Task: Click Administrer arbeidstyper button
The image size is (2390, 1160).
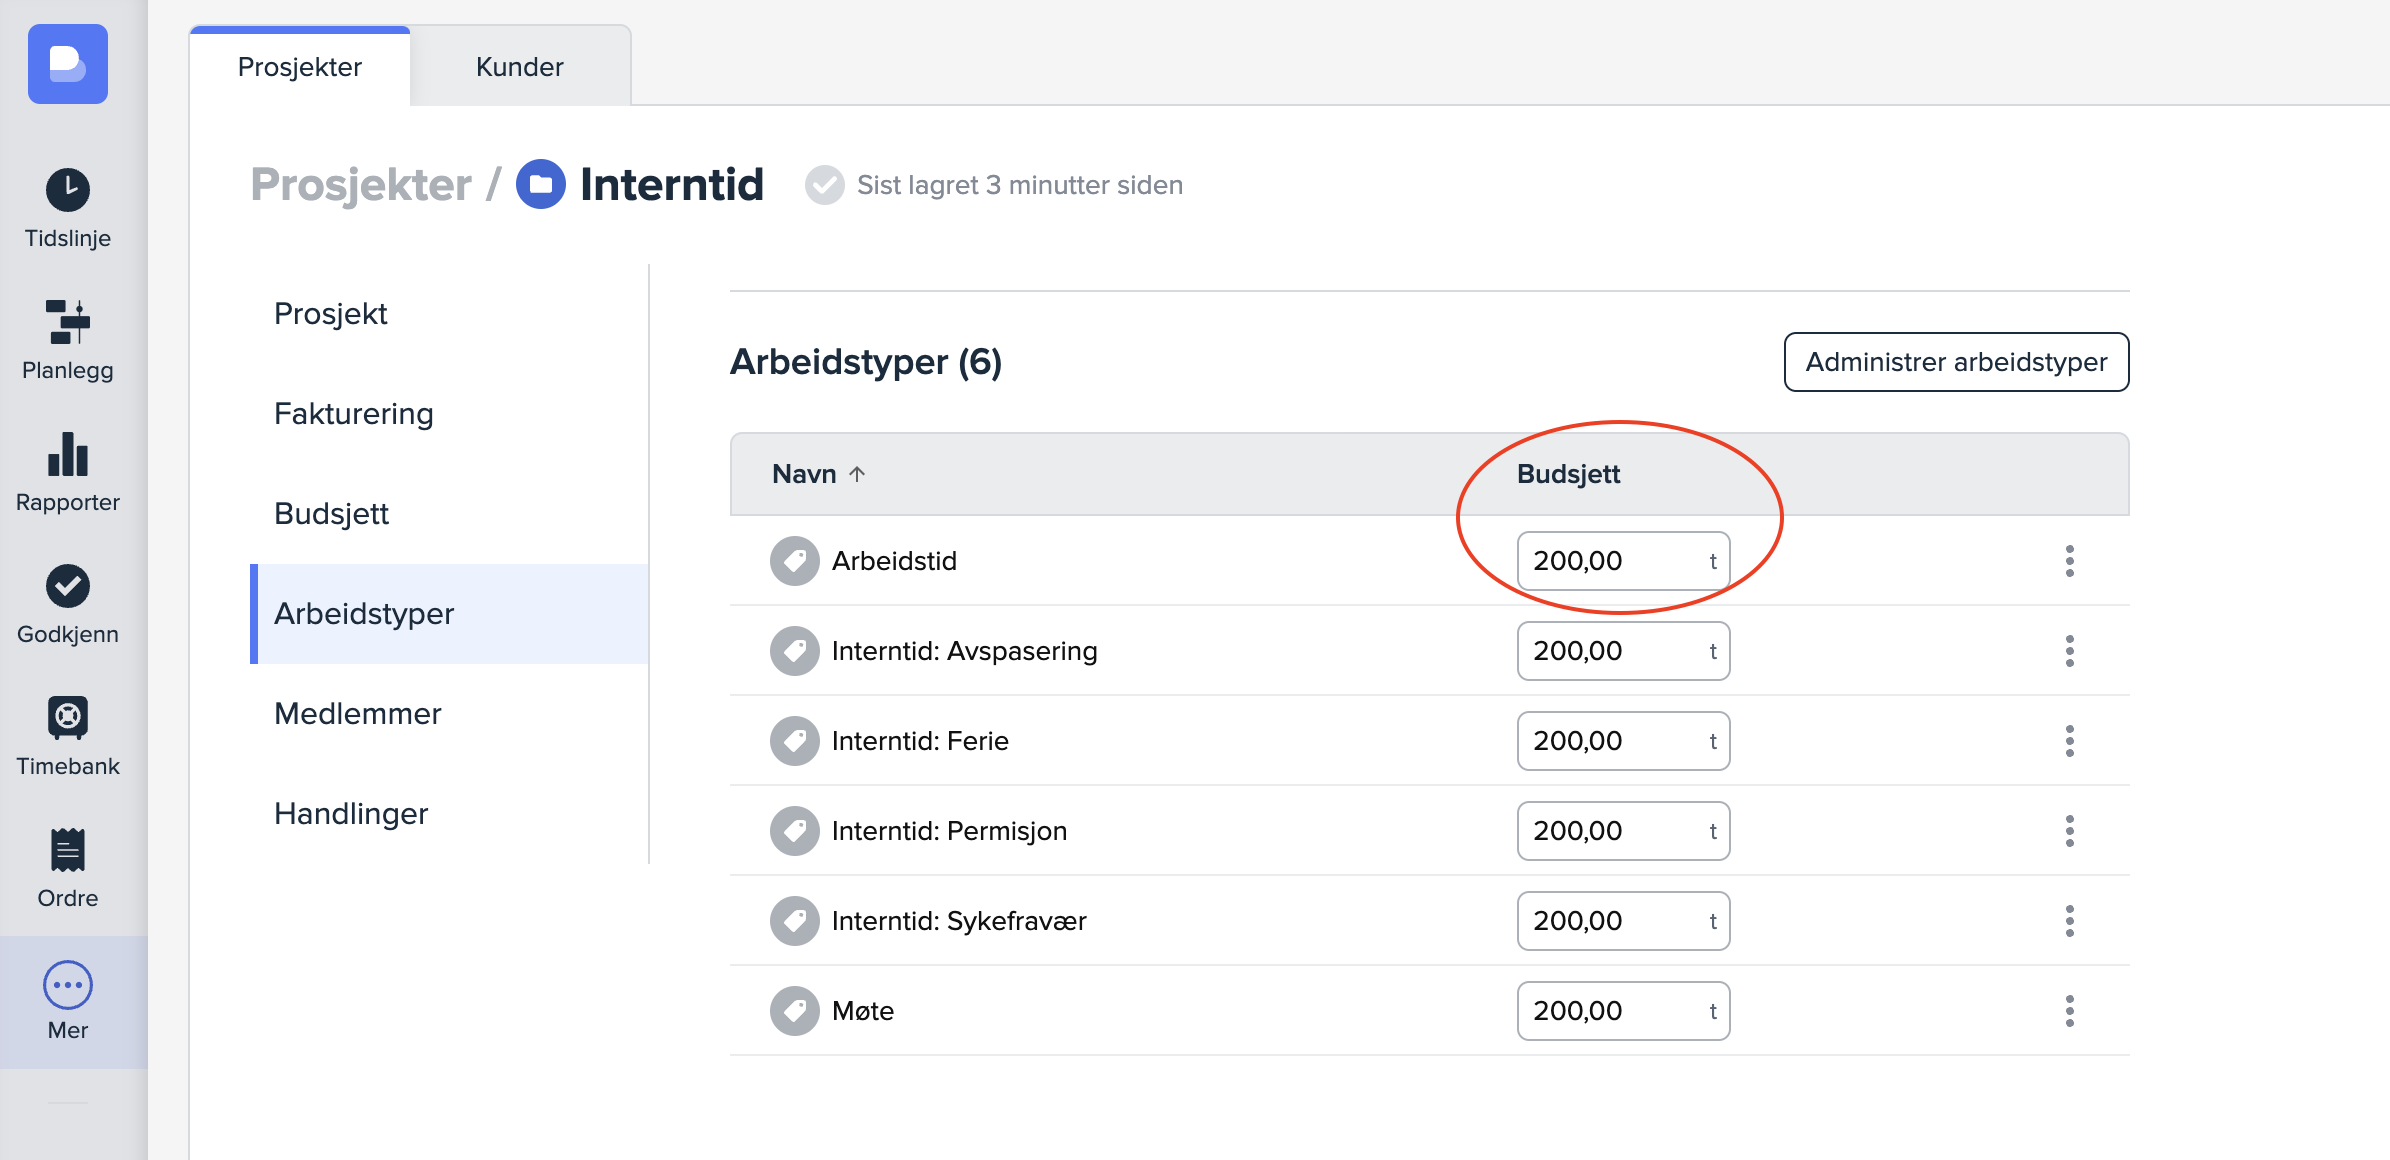Action: point(1956,362)
